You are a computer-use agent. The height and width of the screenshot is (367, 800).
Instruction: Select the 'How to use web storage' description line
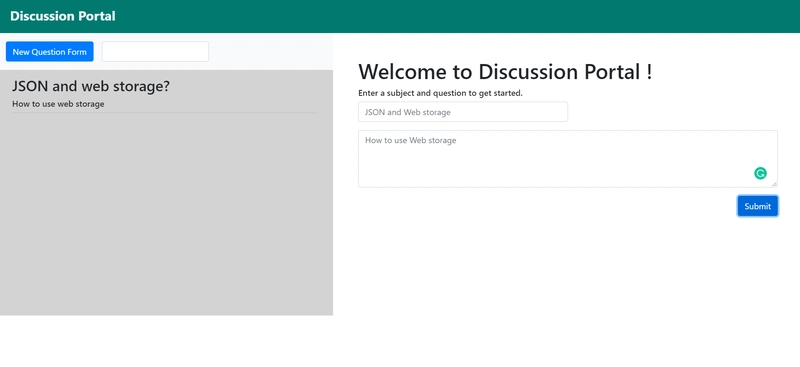[x=58, y=104]
